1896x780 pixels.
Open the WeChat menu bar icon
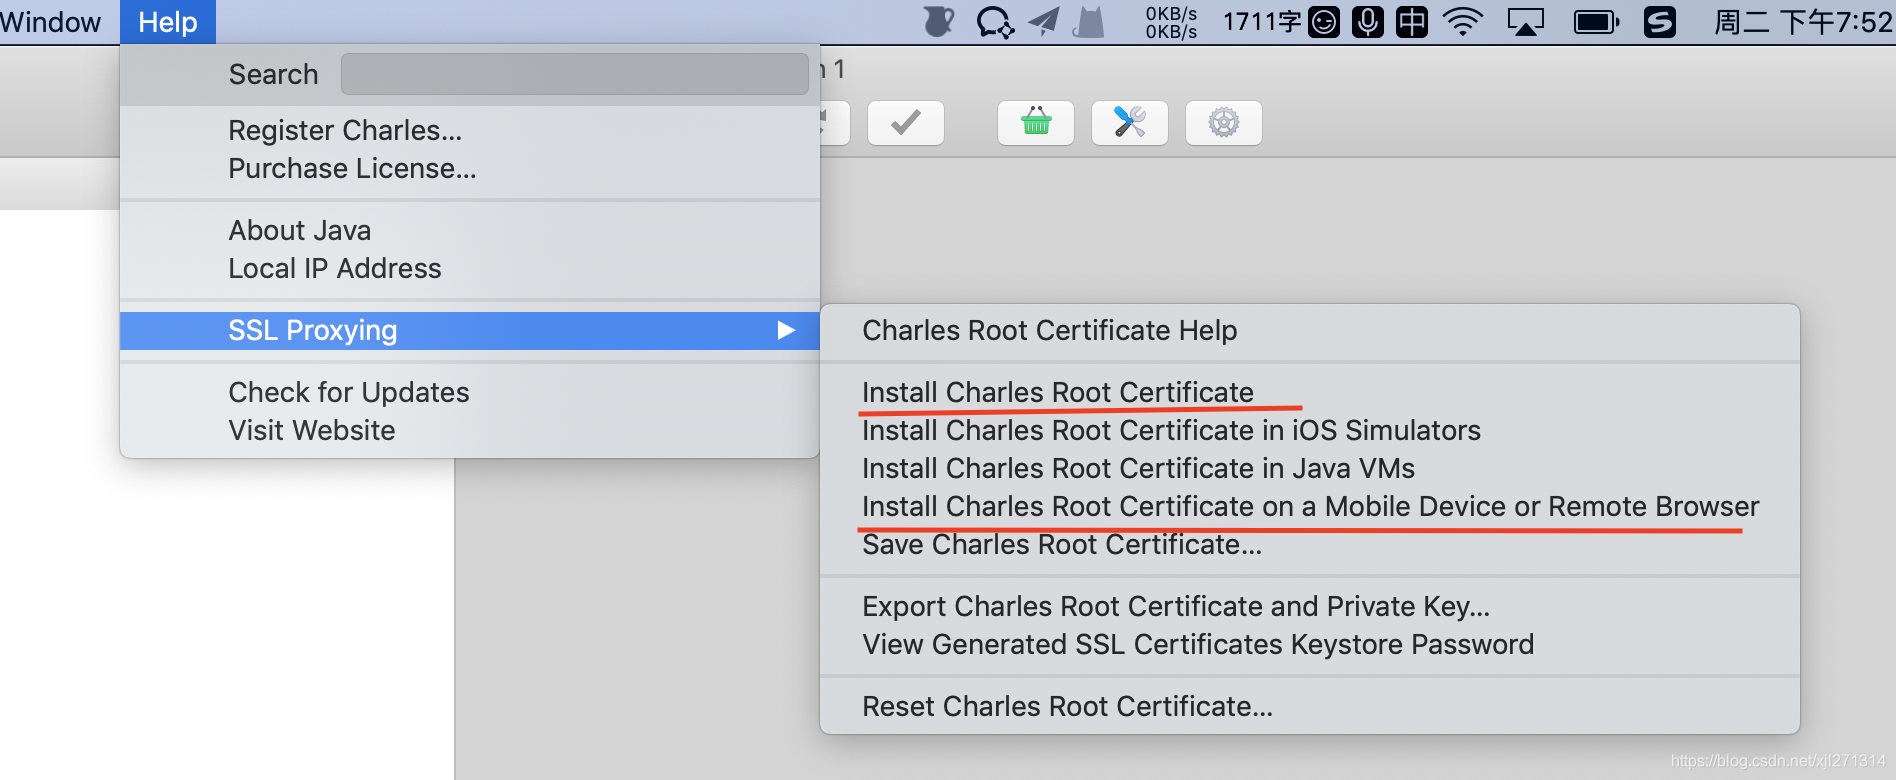click(x=995, y=22)
